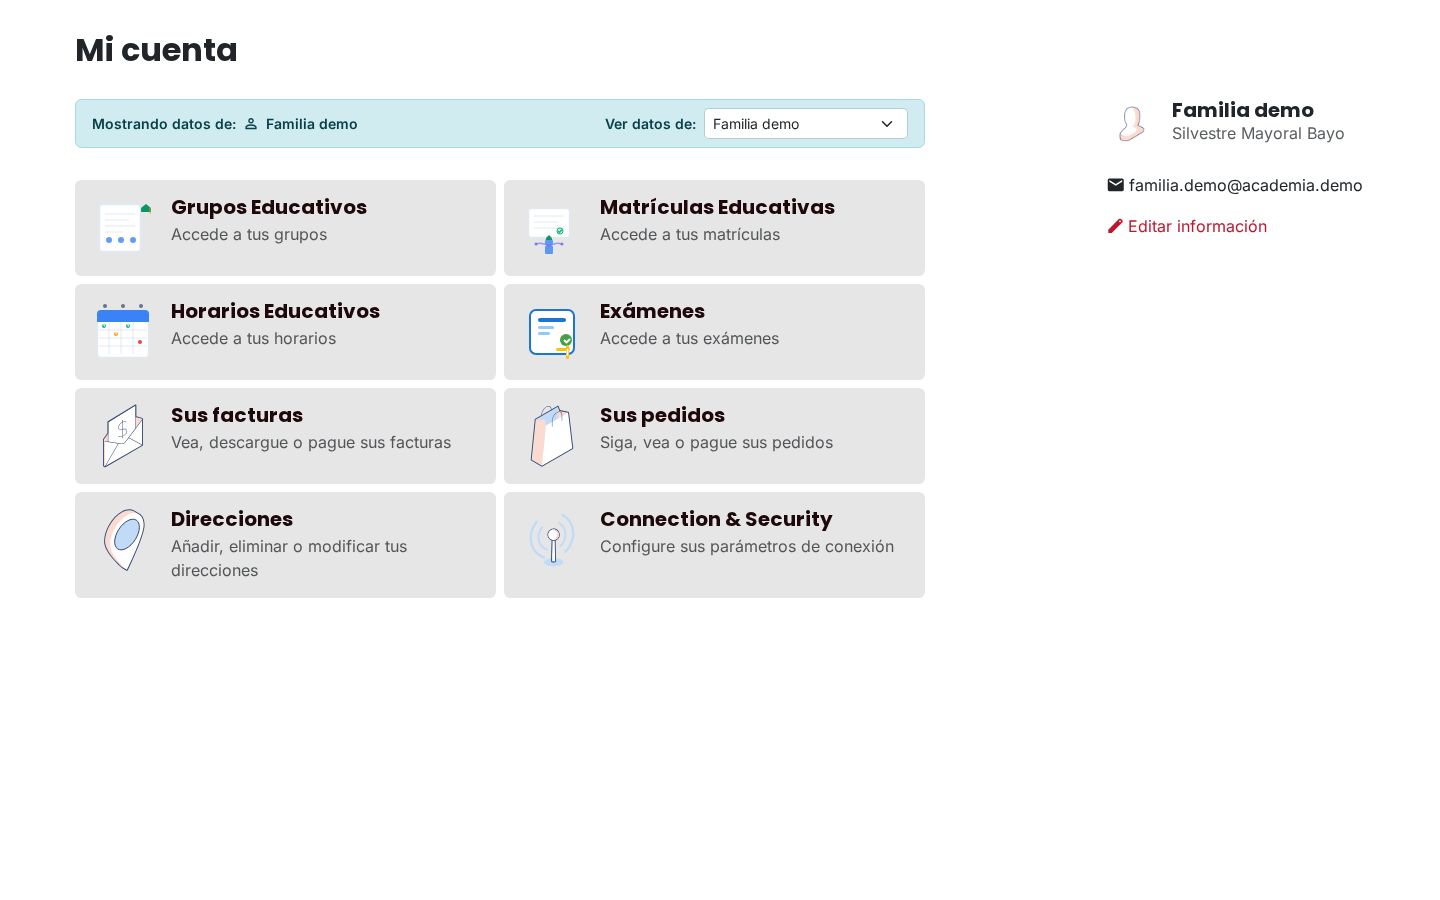Viewport: 1440px width, 900px height.
Task: Click 'Accede a tus horarios' description
Action: 253,338
